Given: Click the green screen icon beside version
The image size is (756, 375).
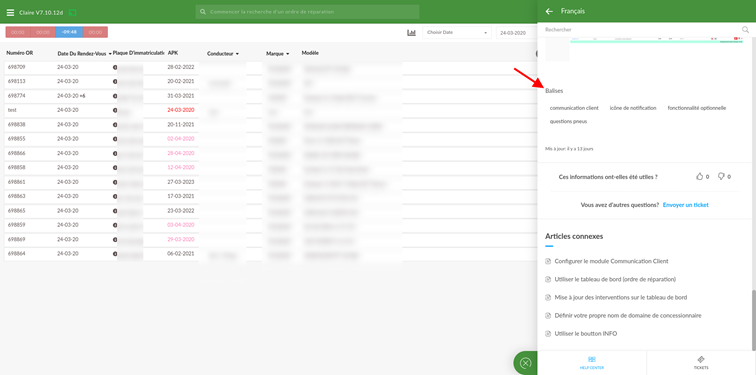Looking at the screenshot, I should pos(72,12).
